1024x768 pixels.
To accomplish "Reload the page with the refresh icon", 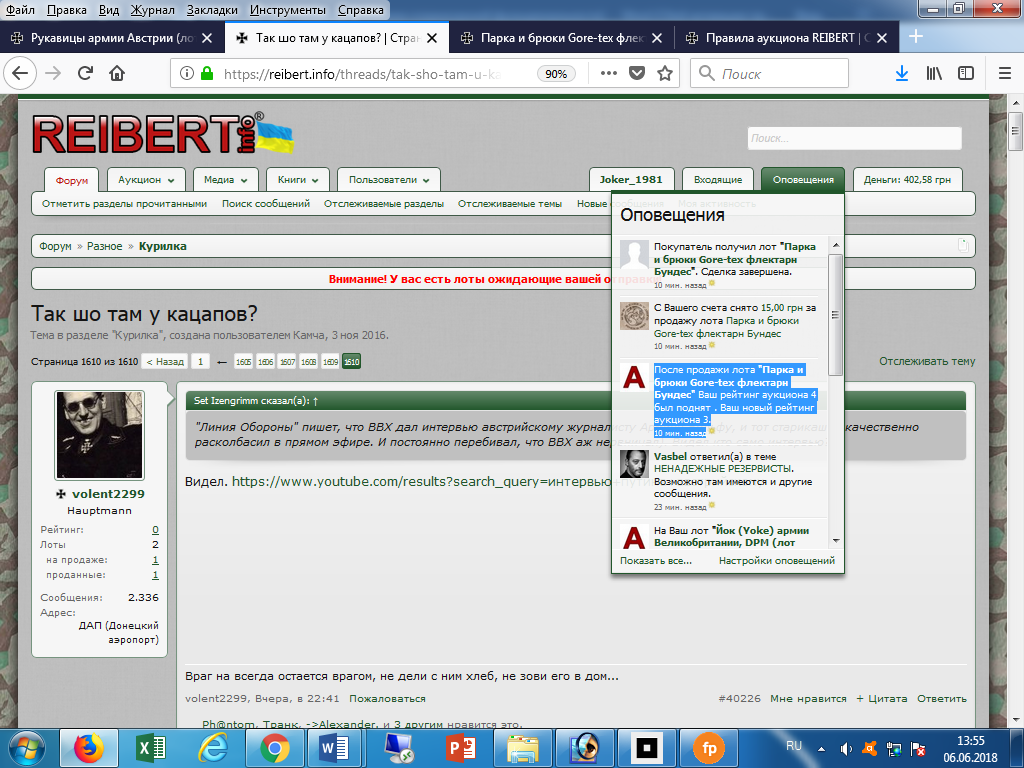I will tap(86, 74).
